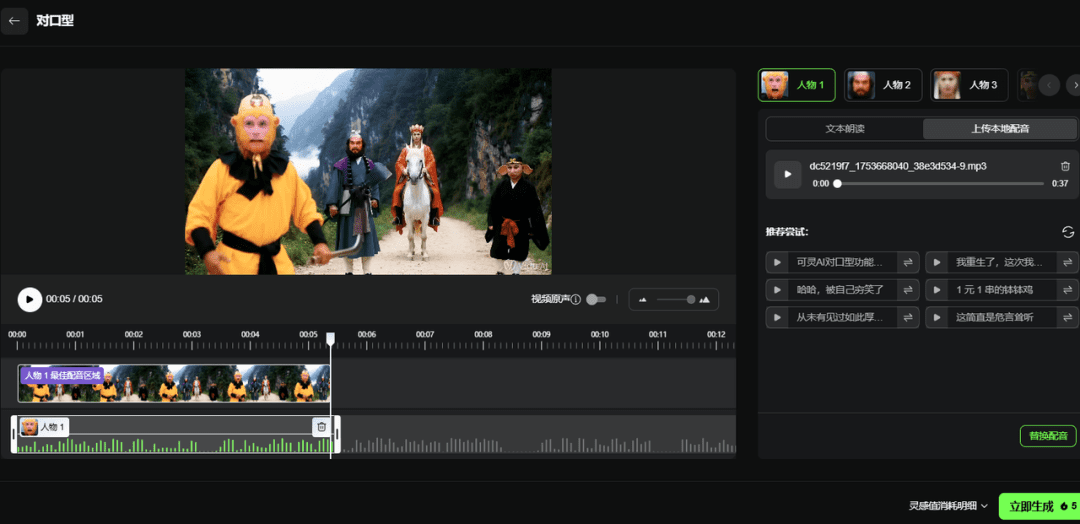Apply 1元1串的钵钵鸡 sample with swap icon

pos(1068,290)
